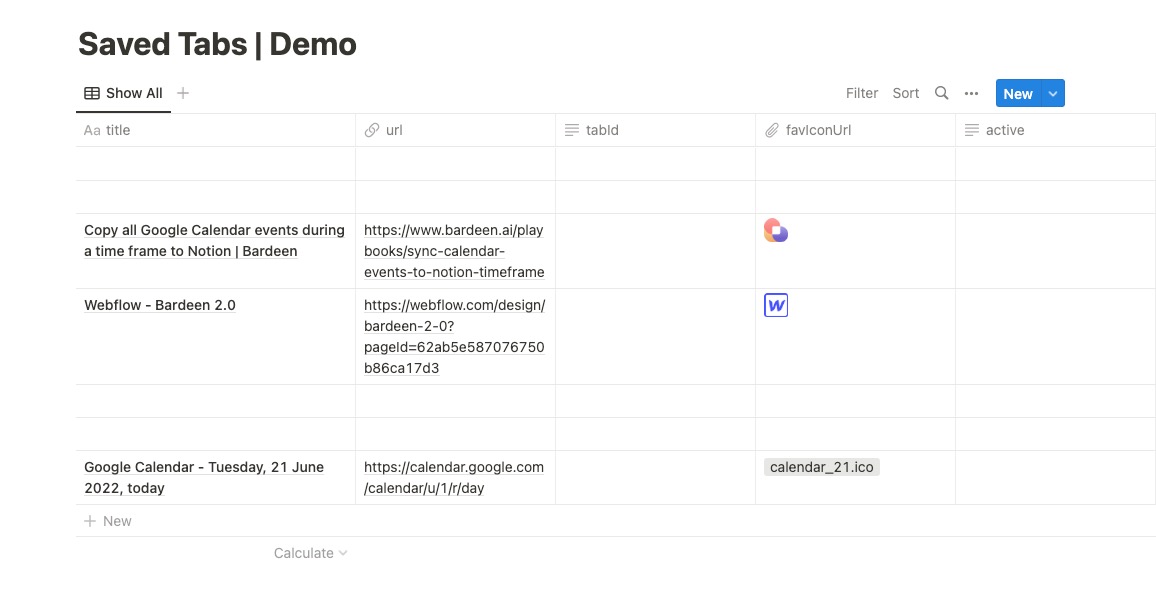Image resolution: width=1156 pixels, height=590 pixels.
Task: Click the tabId cell in Webflow row
Action: click(655, 336)
